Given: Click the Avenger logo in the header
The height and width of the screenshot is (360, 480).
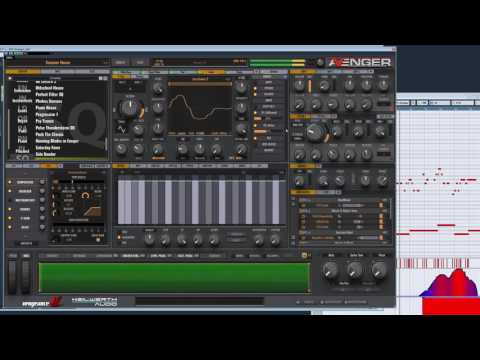Looking at the screenshot, I should (359, 62).
